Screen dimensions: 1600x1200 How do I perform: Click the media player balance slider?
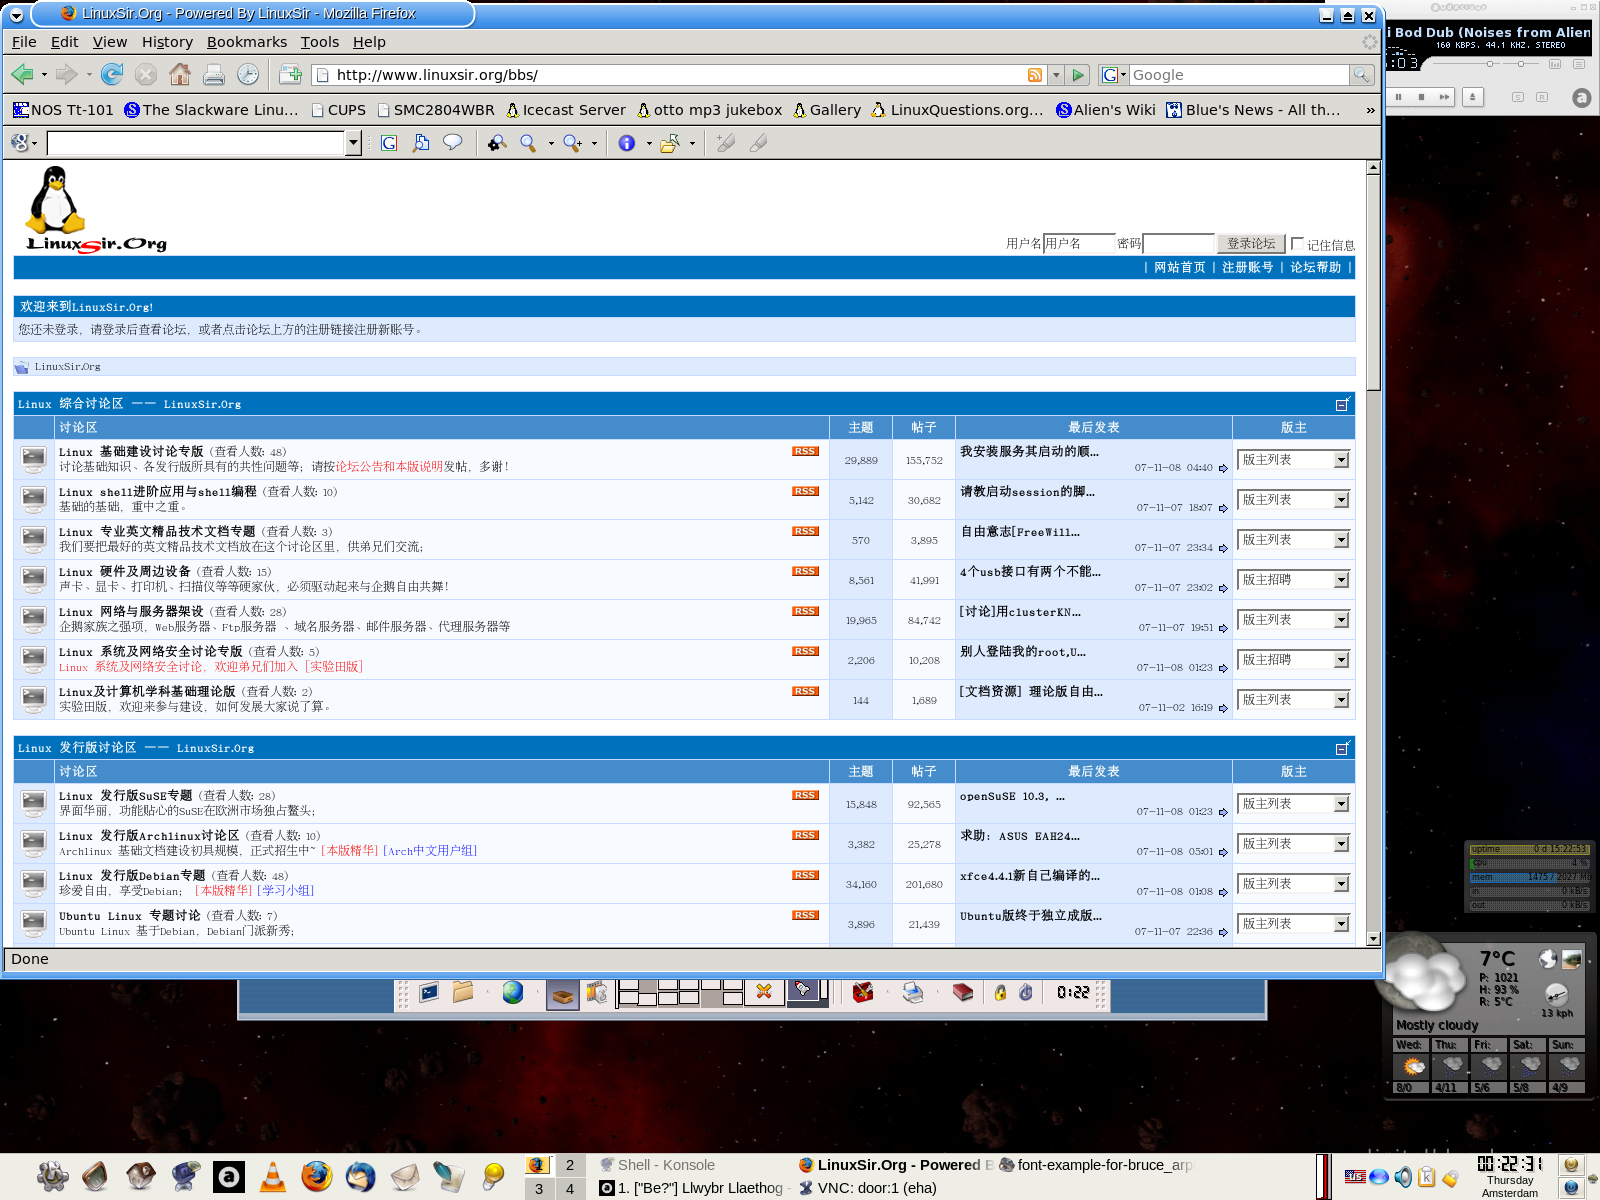point(1522,64)
